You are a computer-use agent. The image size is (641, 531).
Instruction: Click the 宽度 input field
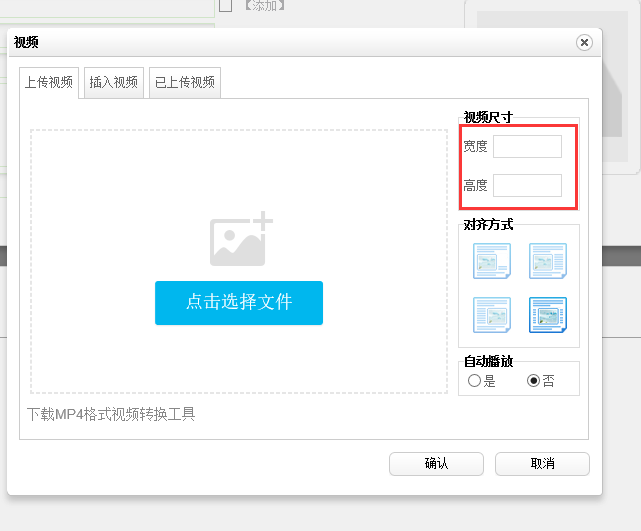pyautogui.click(x=527, y=147)
